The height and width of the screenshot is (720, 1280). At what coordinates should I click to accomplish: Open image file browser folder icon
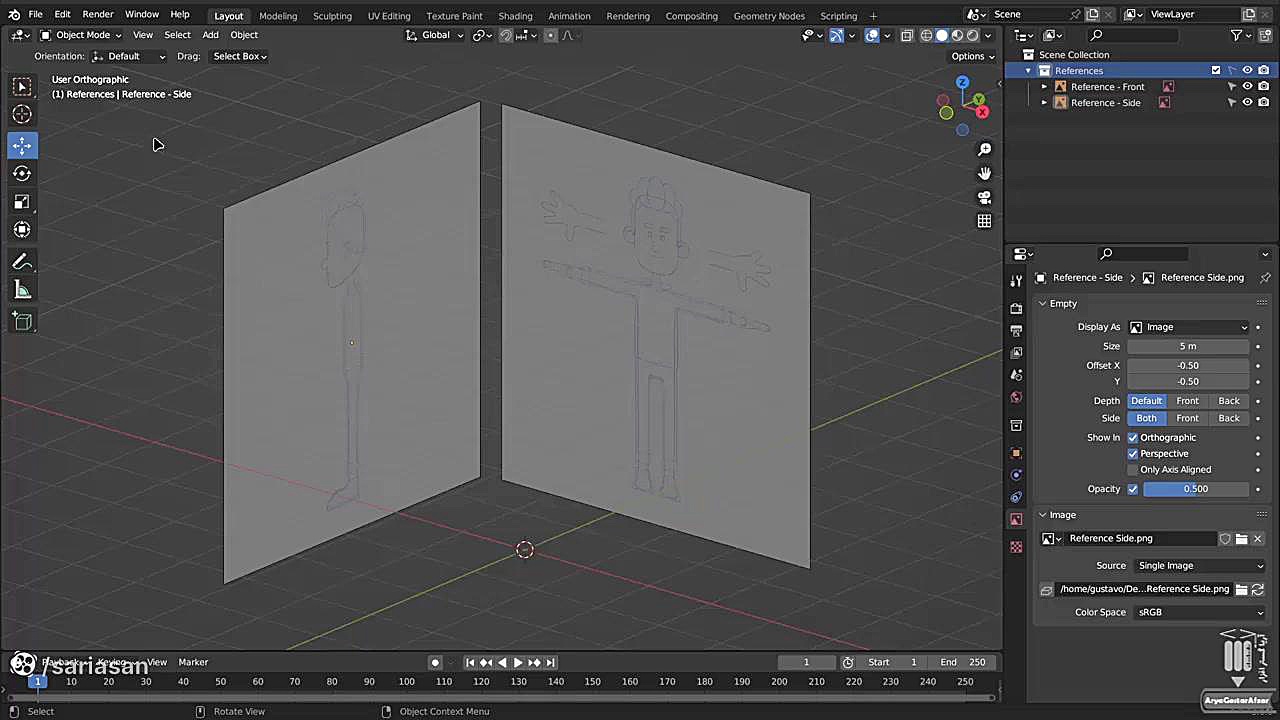(x=1241, y=589)
